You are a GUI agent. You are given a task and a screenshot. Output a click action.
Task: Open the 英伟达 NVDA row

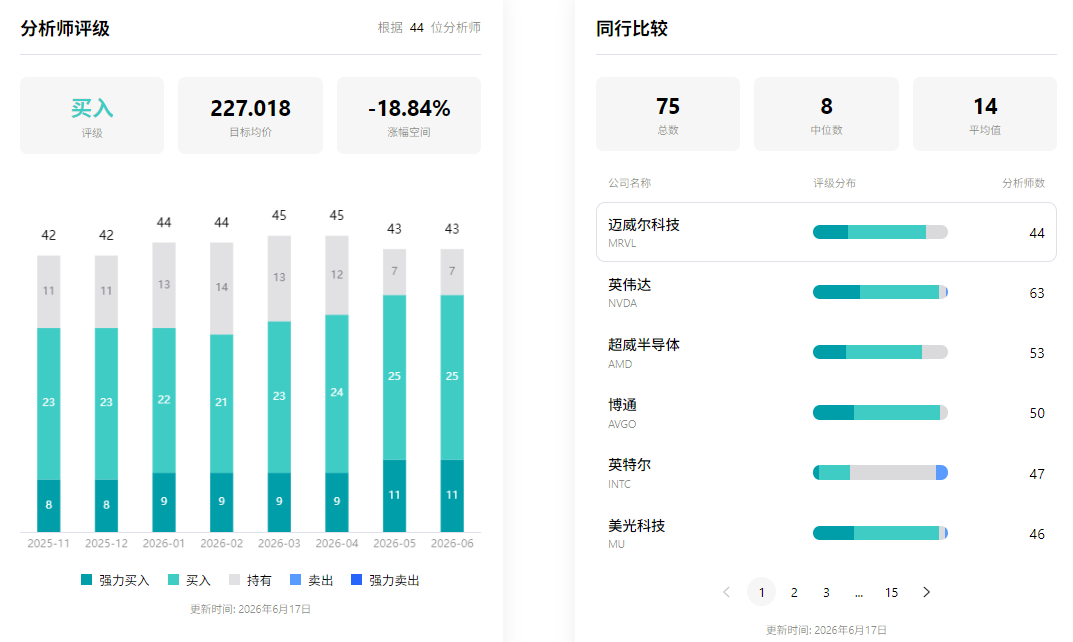click(826, 292)
